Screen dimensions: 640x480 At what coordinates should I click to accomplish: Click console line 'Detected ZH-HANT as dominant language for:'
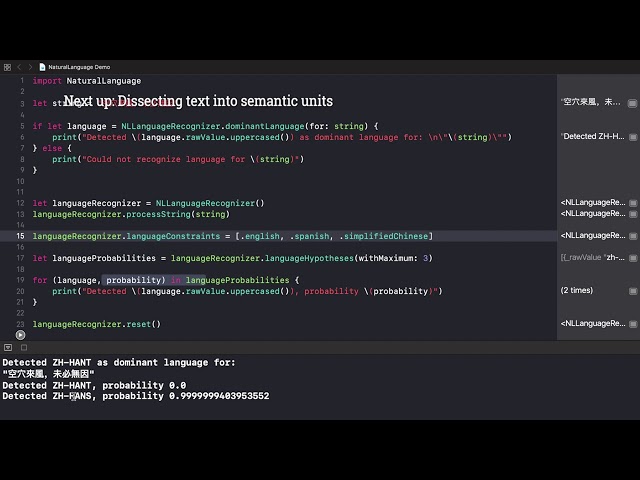point(119,362)
